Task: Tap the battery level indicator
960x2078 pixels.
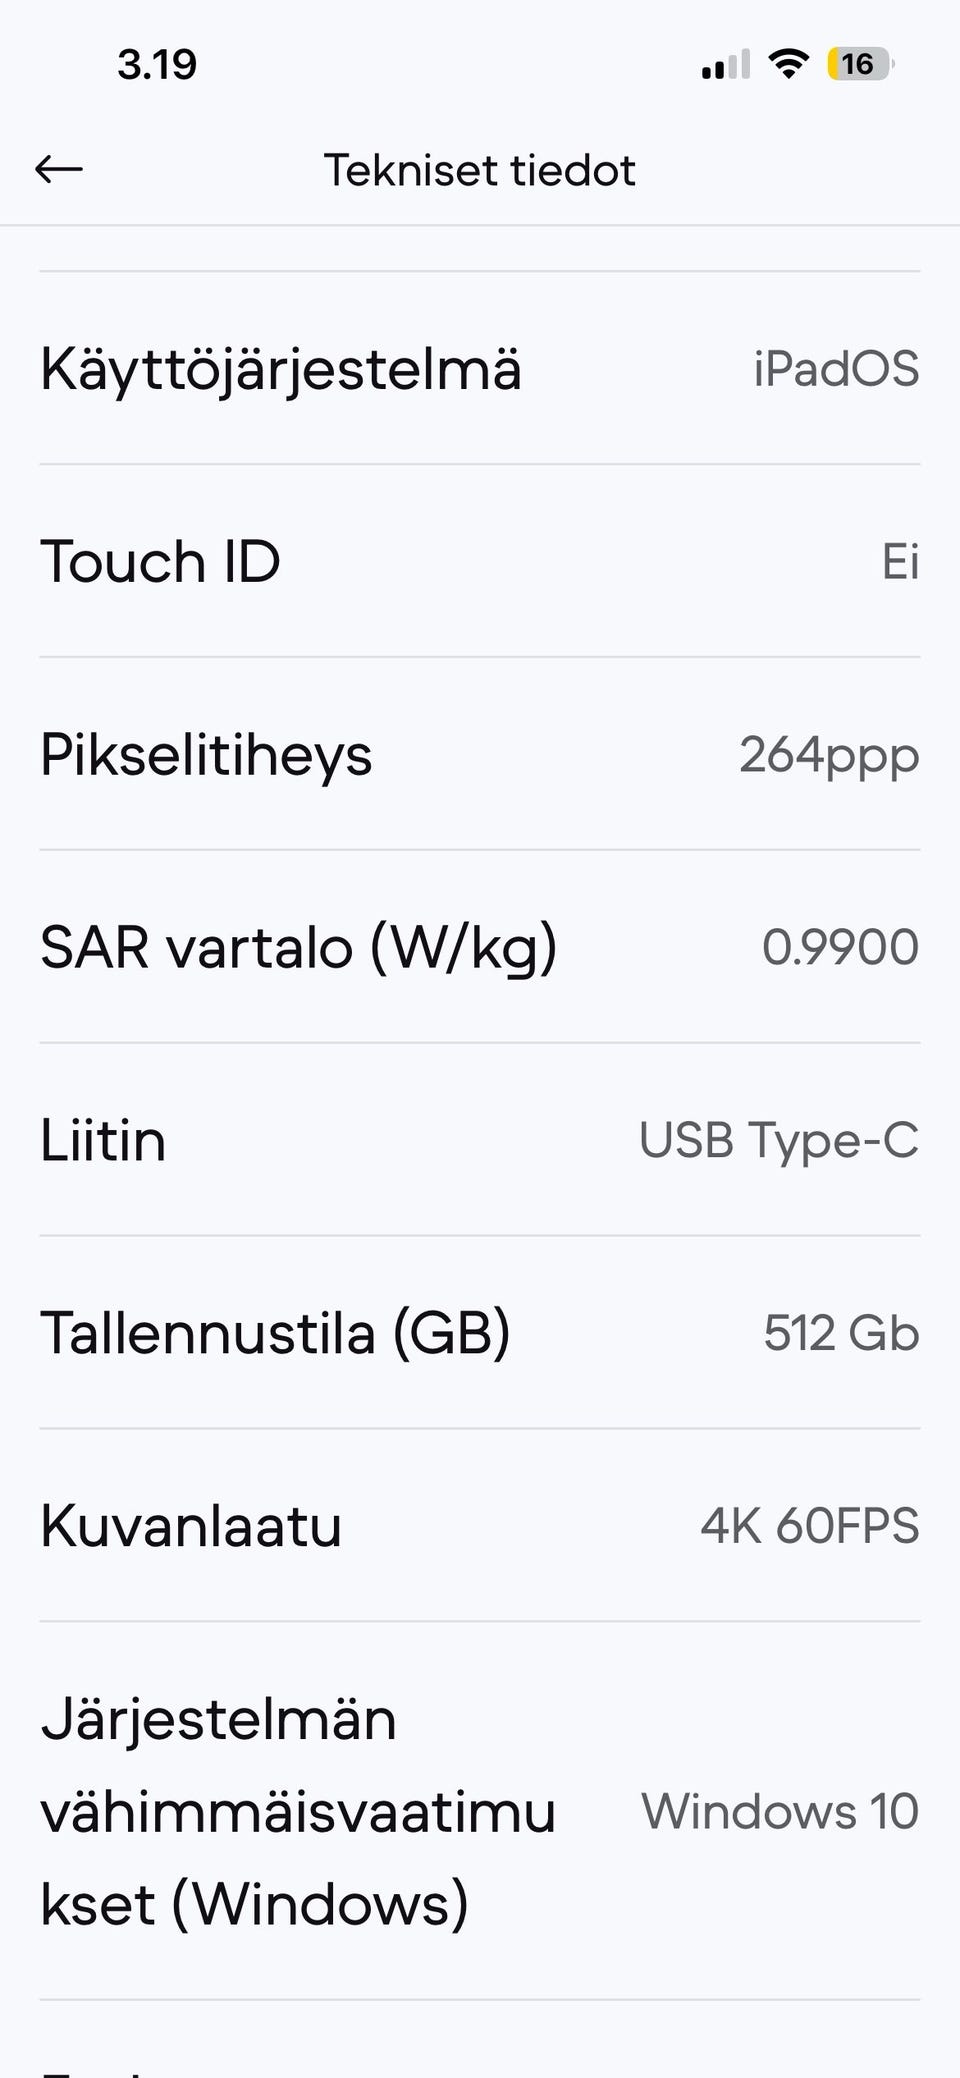Action: pos(860,64)
